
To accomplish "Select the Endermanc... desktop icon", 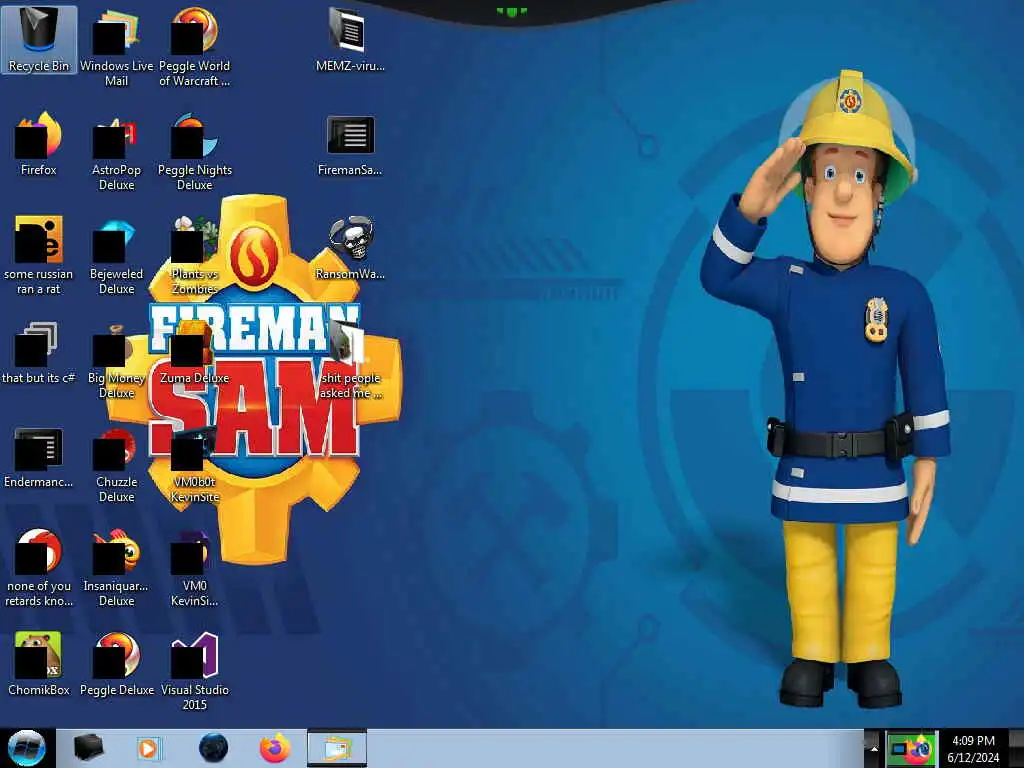I will tap(39, 457).
